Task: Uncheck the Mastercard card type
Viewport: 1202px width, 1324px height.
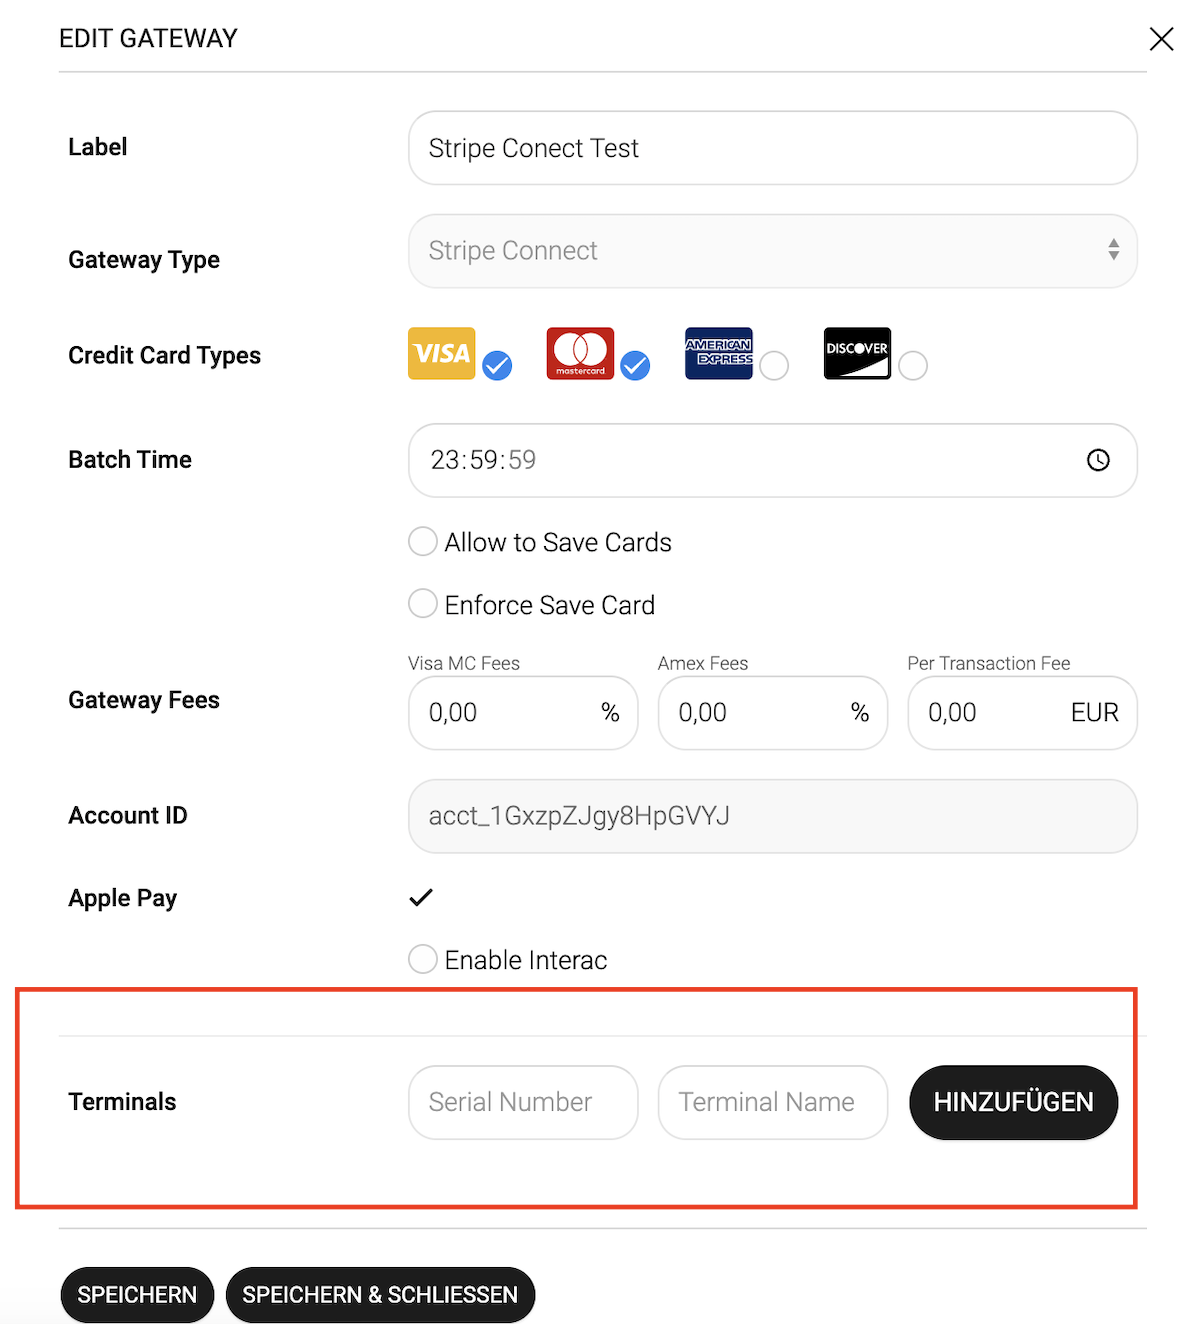Action: point(635,366)
